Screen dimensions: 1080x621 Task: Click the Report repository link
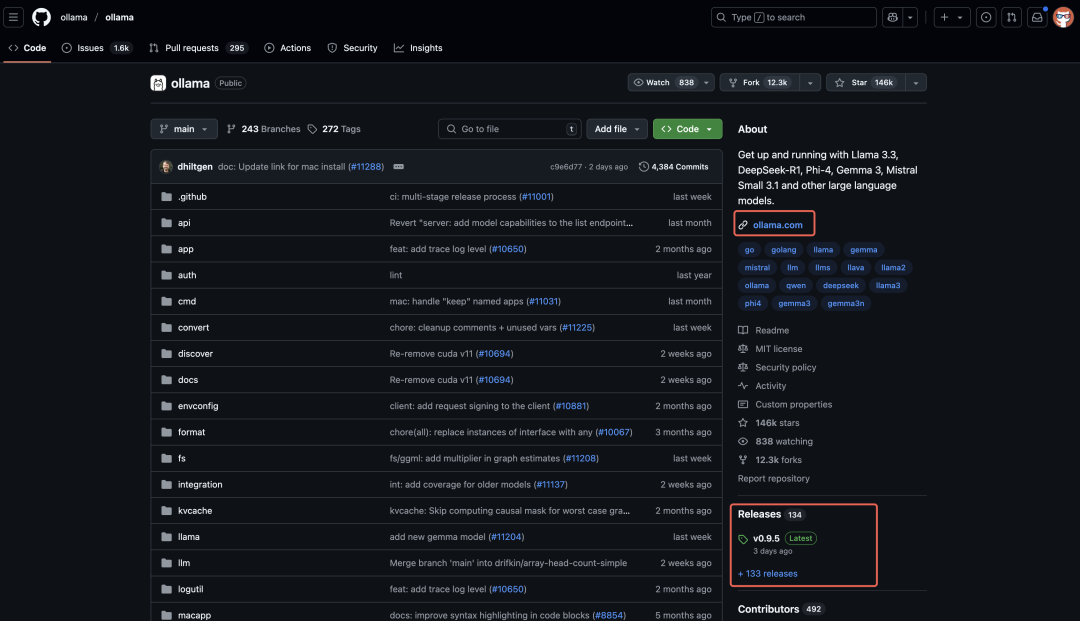(x=773, y=478)
